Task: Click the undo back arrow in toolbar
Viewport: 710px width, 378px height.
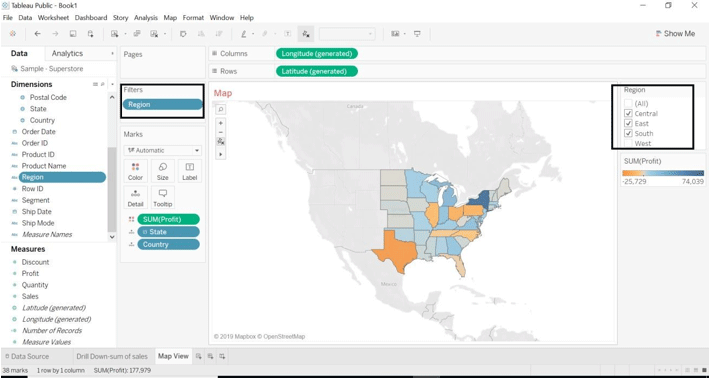Action: (38, 34)
